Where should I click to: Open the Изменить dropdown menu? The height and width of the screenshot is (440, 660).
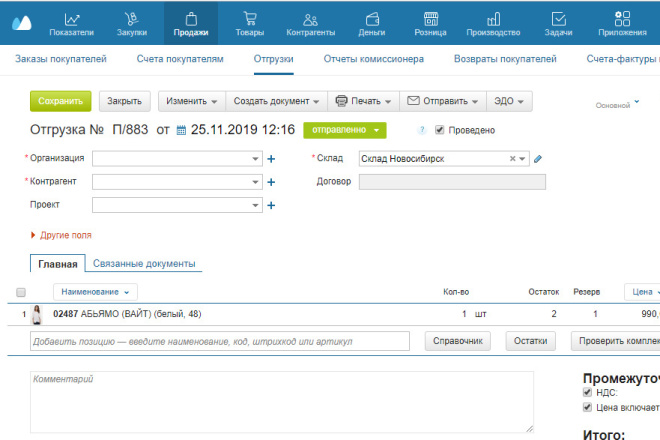[192, 101]
